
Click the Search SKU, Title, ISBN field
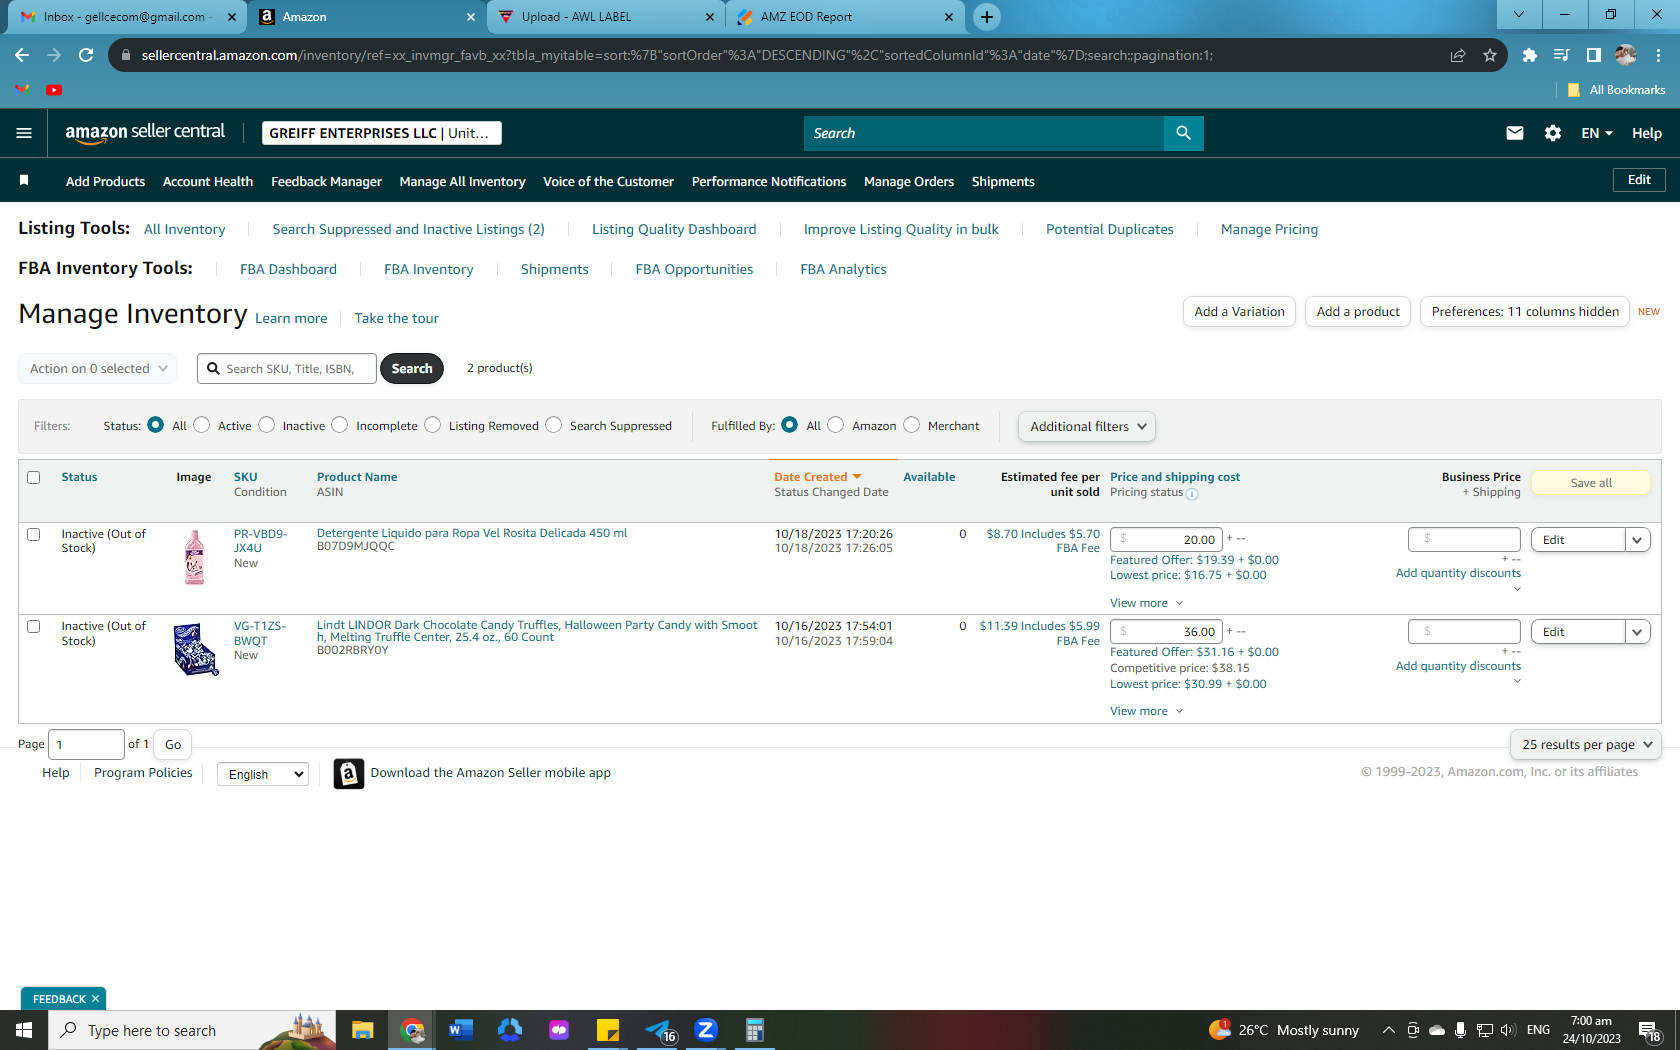(x=287, y=368)
